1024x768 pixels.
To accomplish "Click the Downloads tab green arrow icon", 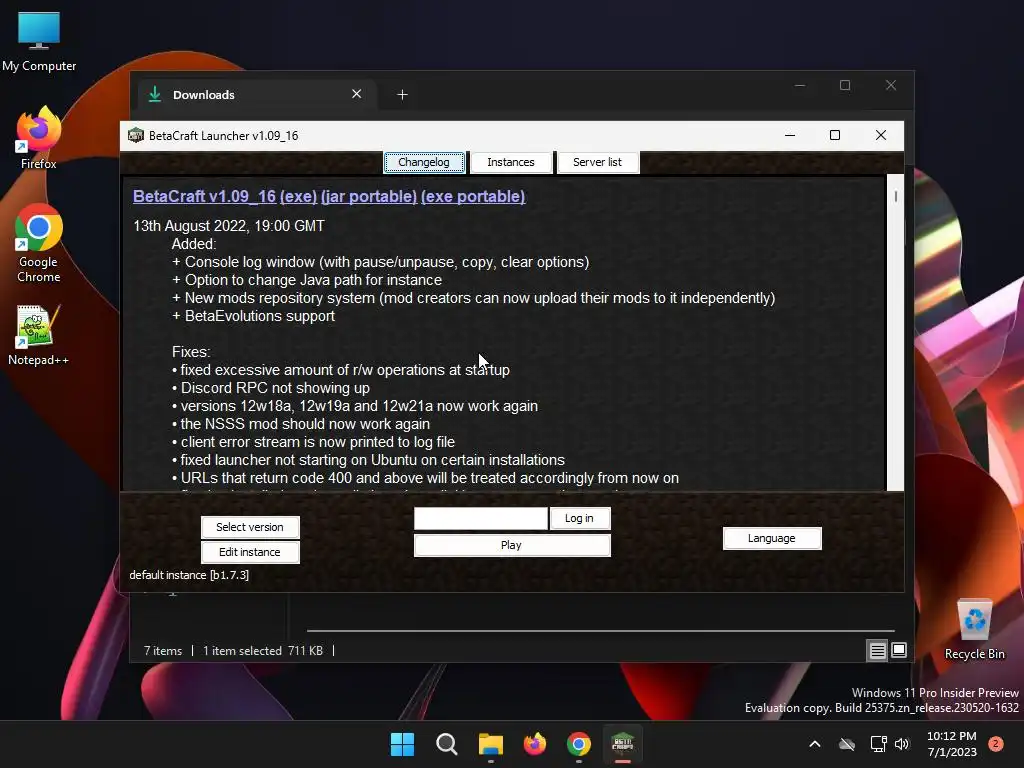I will 155,94.
